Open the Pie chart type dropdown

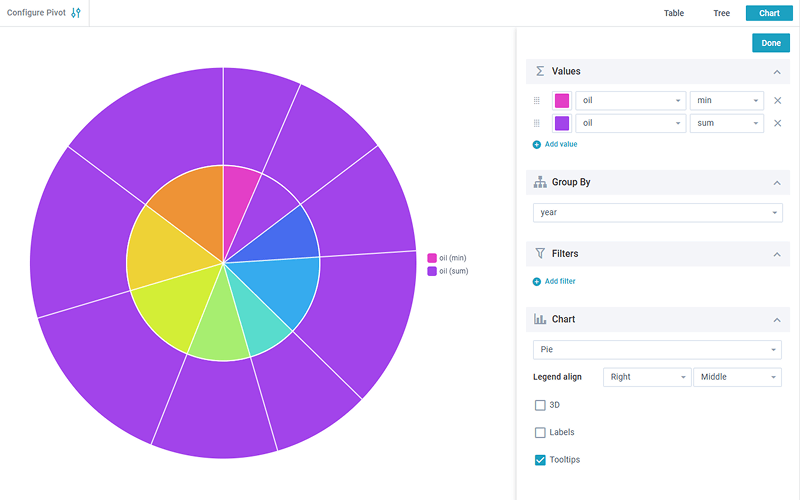click(x=657, y=349)
